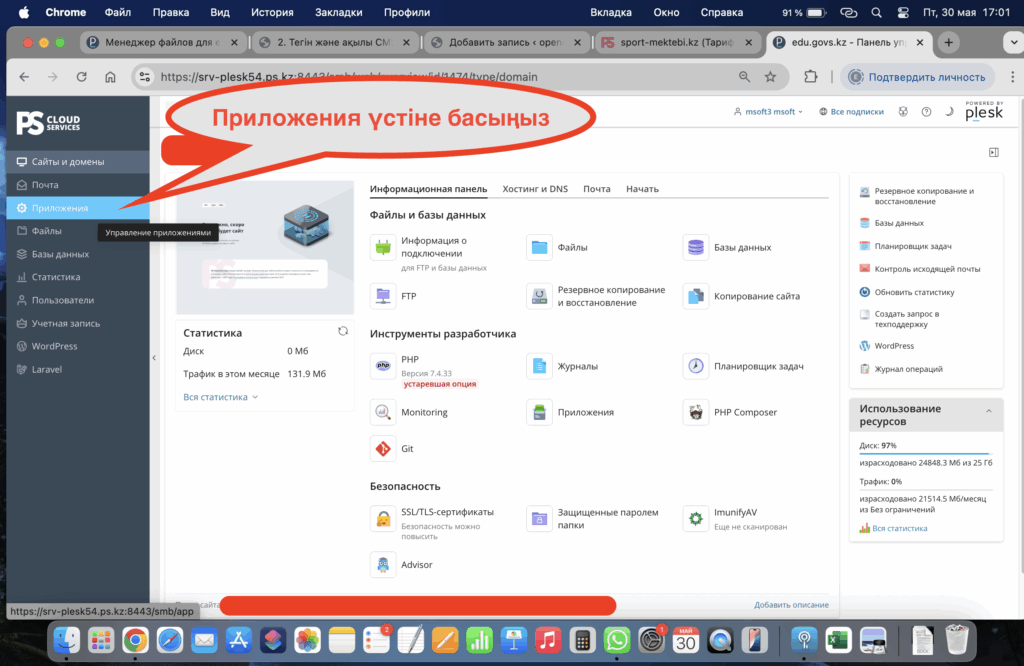Open the Advisor icon
This screenshot has width=1024, height=666.
tap(383, 565)
